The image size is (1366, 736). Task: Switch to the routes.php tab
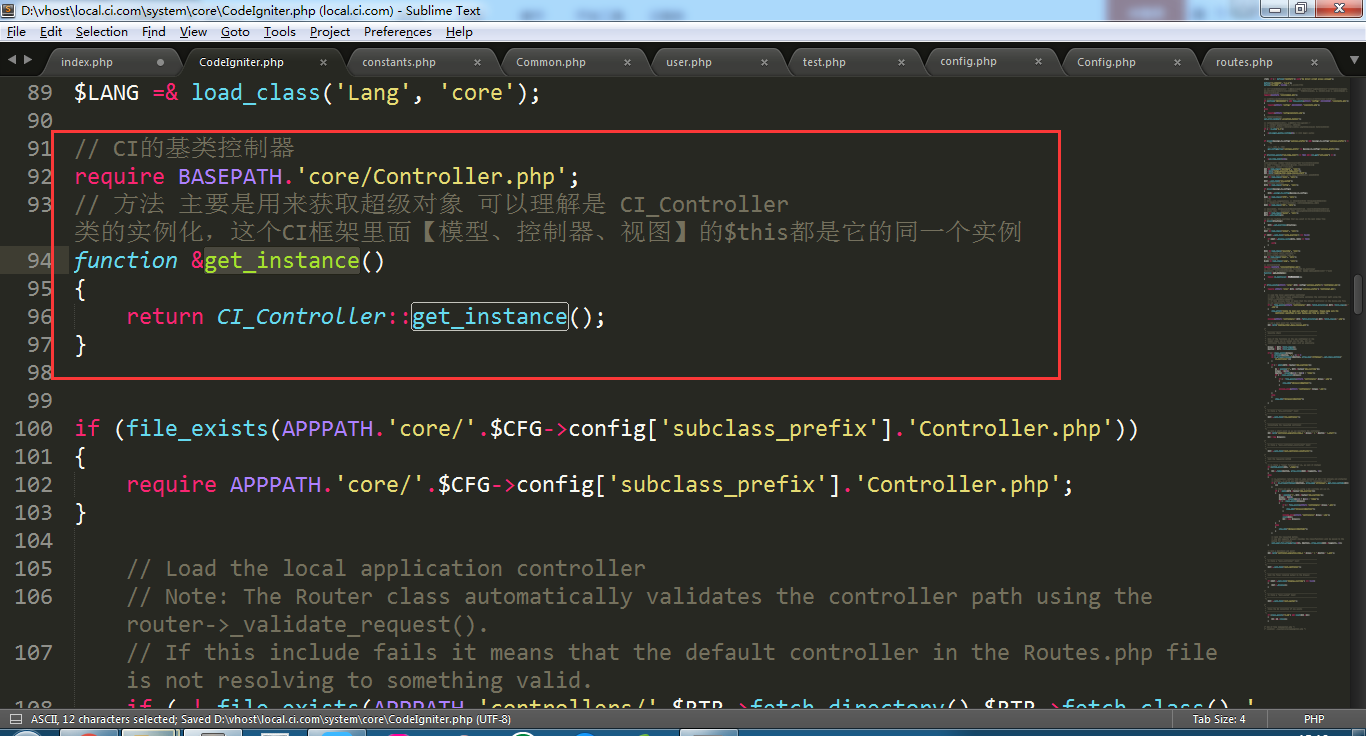[x=1244, y=62]
